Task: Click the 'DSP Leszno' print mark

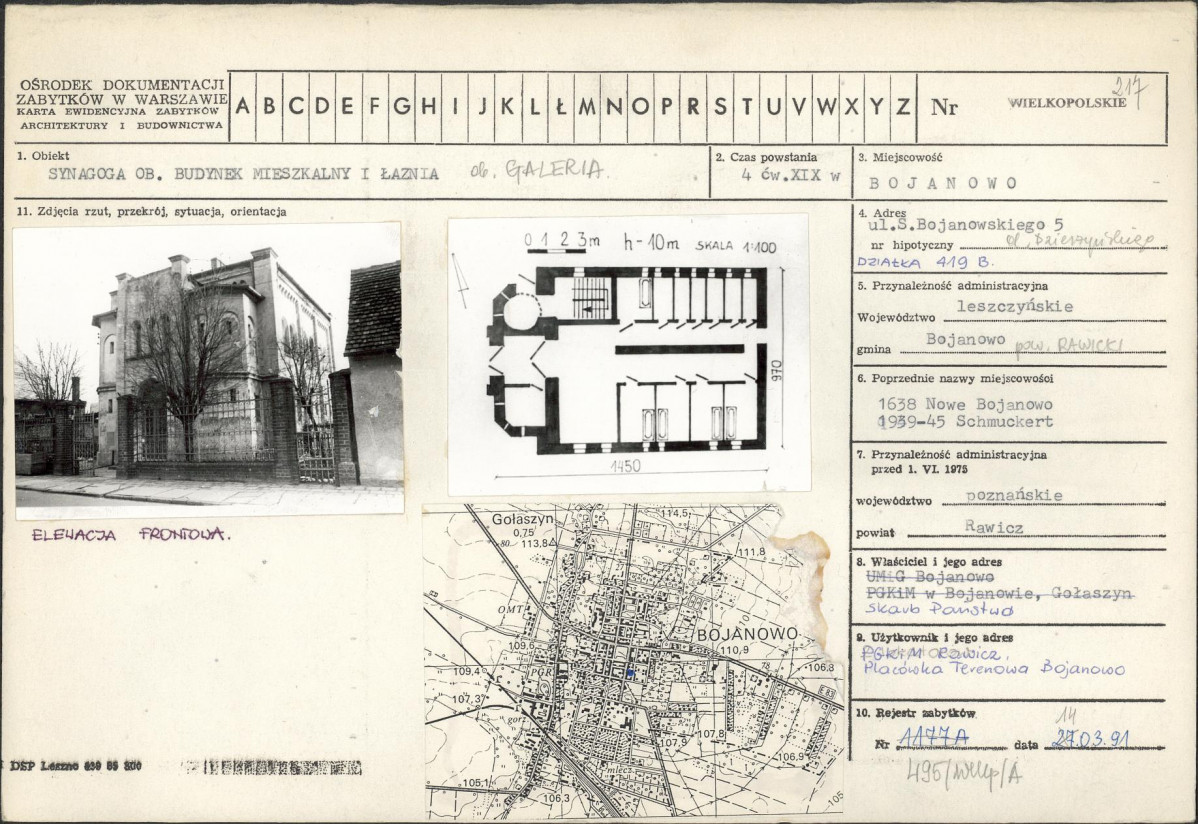Action: (x=76, y=765)
